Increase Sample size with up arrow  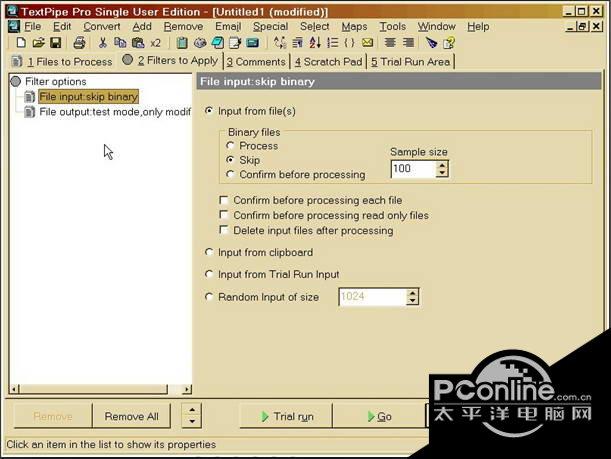(x=442, y=165)
